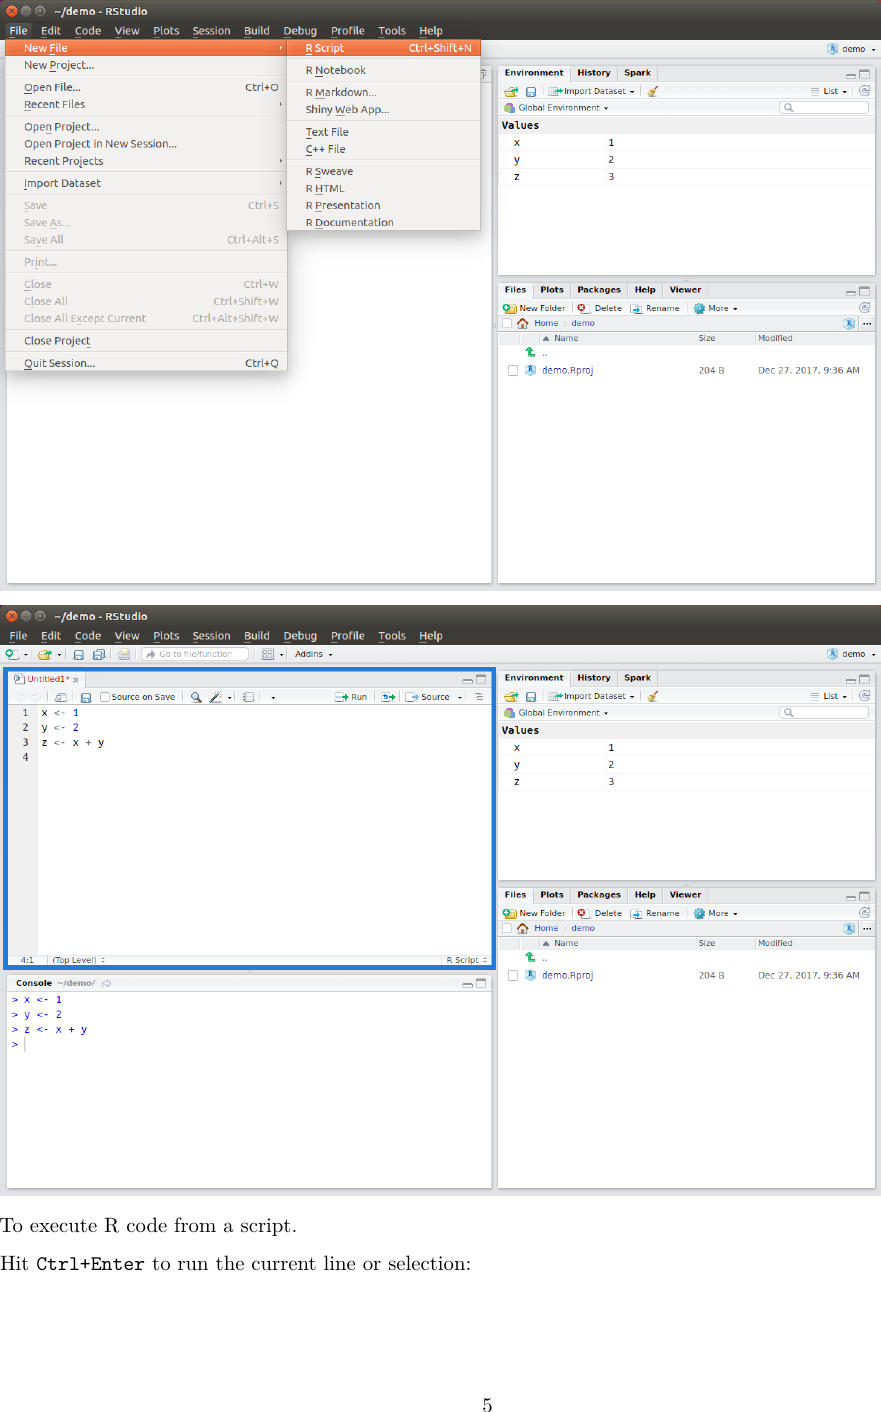Viewport: 881px width, 1412px height.
Task: Tick the checkbox beside Home in the window with File menu open
Action: pyautogui.click(x=507, y=323)
